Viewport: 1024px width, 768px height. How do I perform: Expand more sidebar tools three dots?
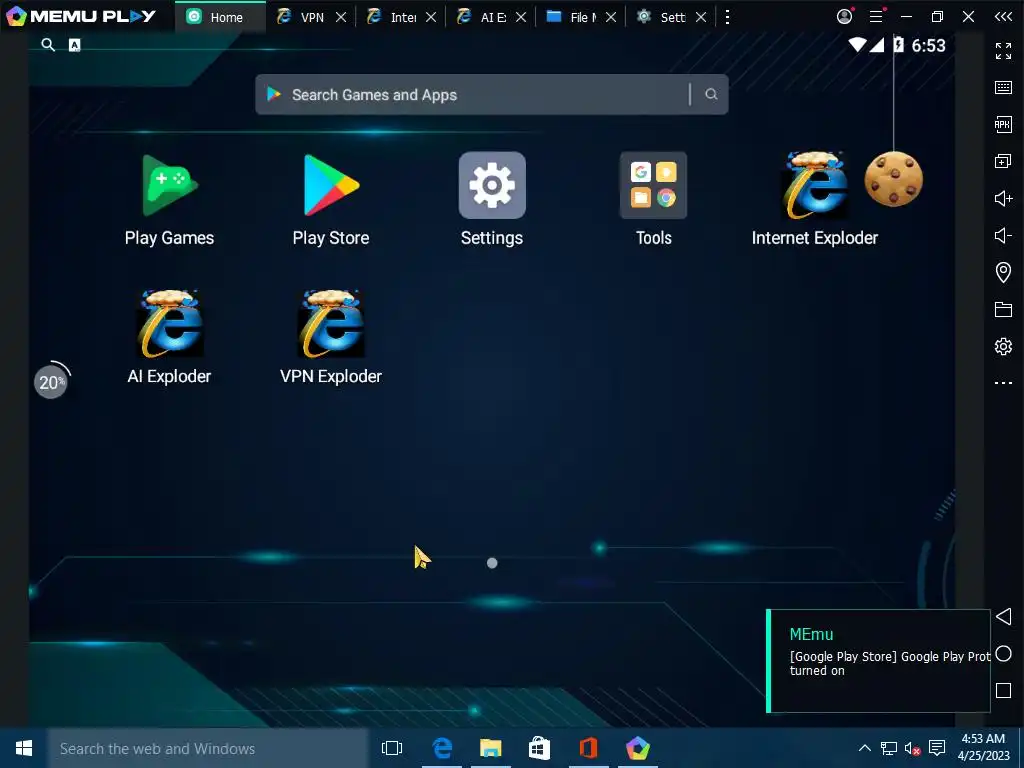pos(1003,383)
